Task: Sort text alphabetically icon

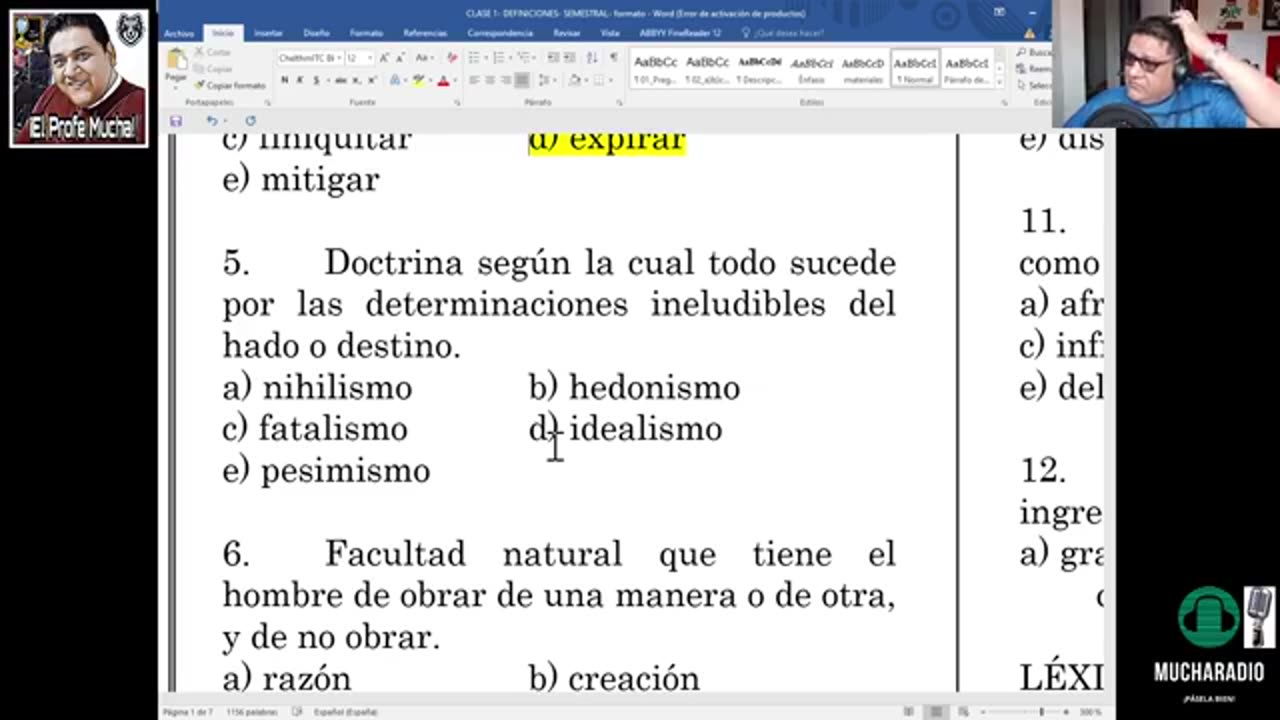Action: tap(592, 58)
